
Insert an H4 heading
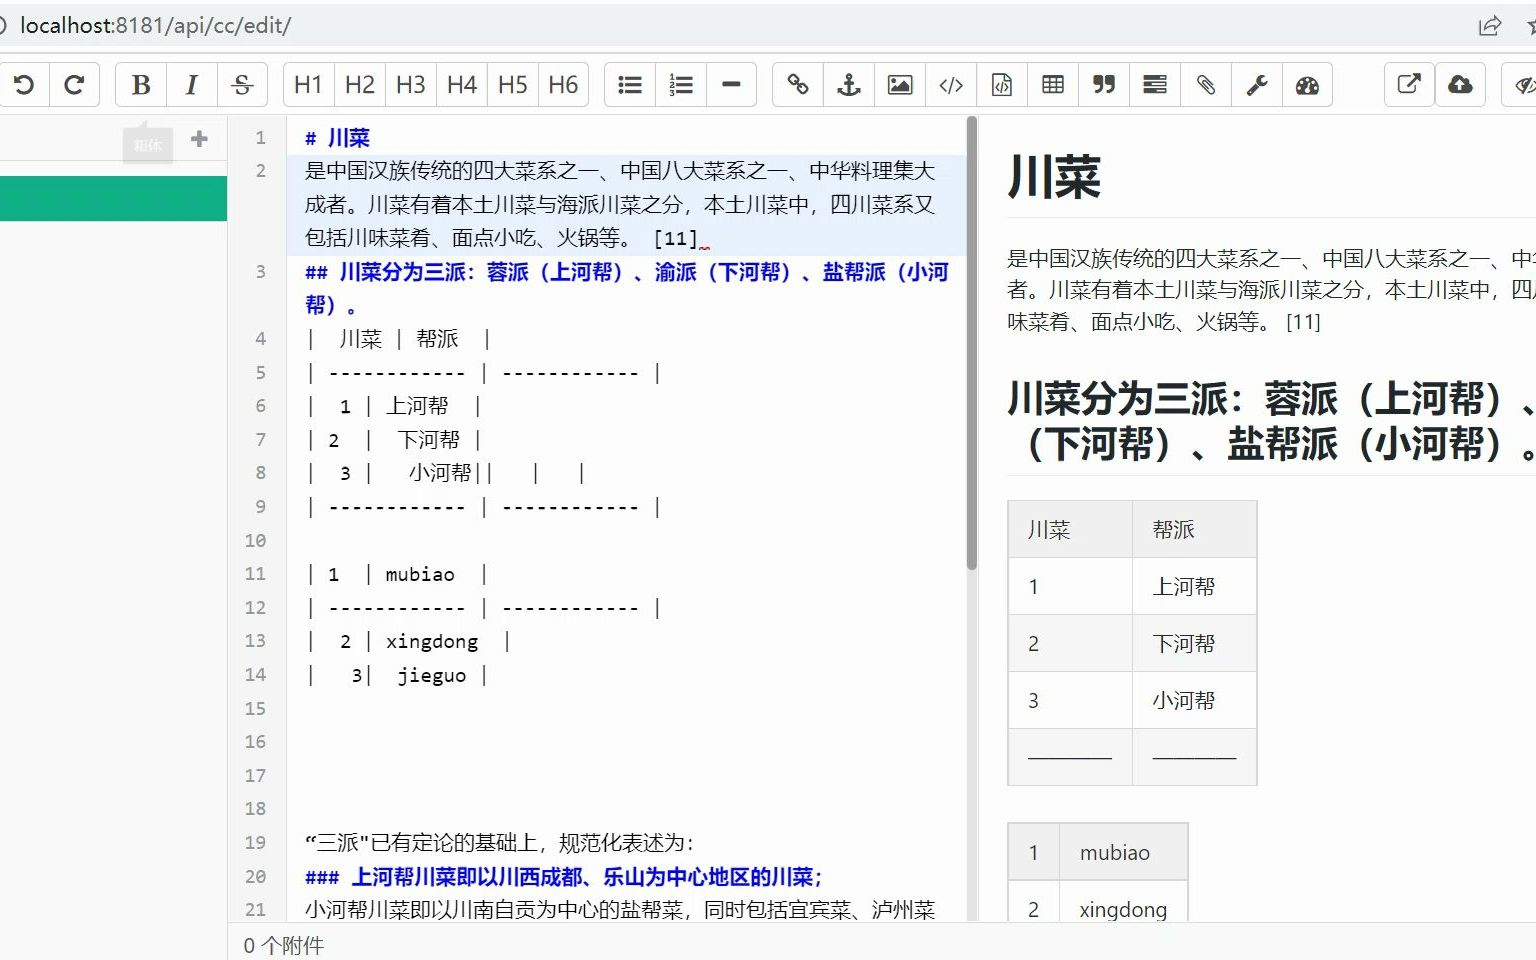461,85
